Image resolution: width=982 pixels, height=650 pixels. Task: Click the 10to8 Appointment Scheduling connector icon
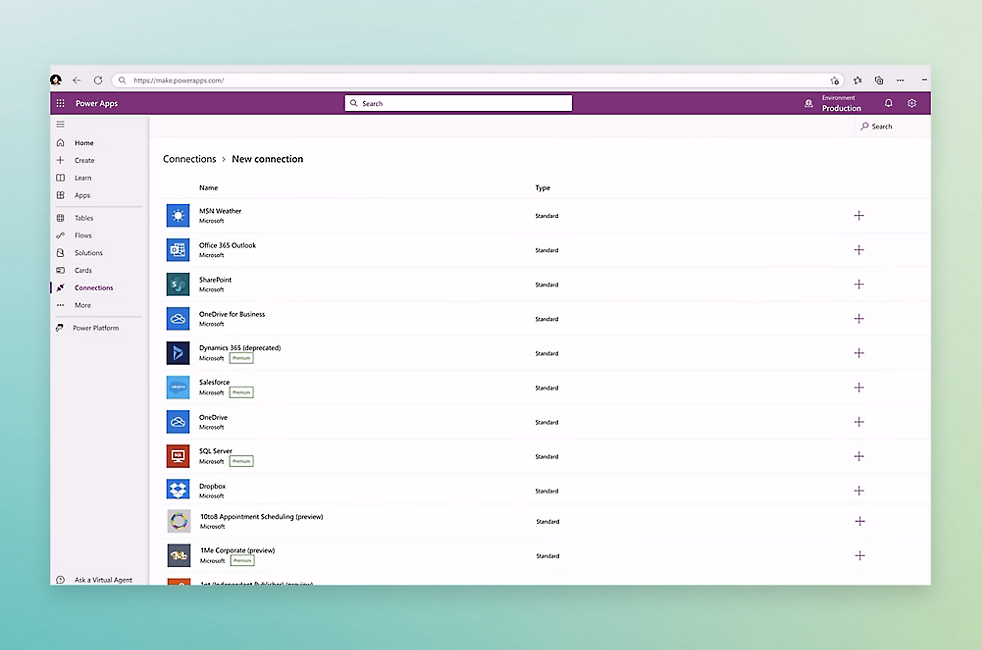click(x=179, y=521)
